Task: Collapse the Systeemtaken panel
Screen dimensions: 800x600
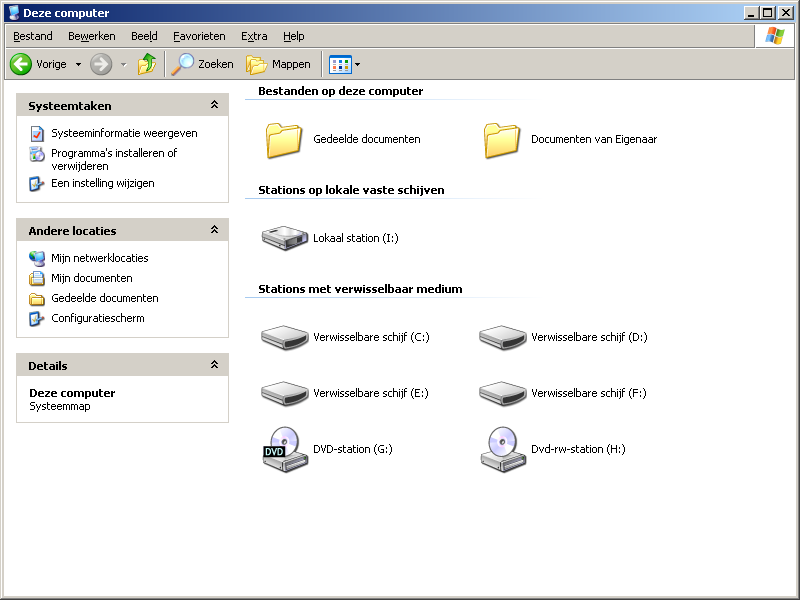Action: [x=214, y=105]
